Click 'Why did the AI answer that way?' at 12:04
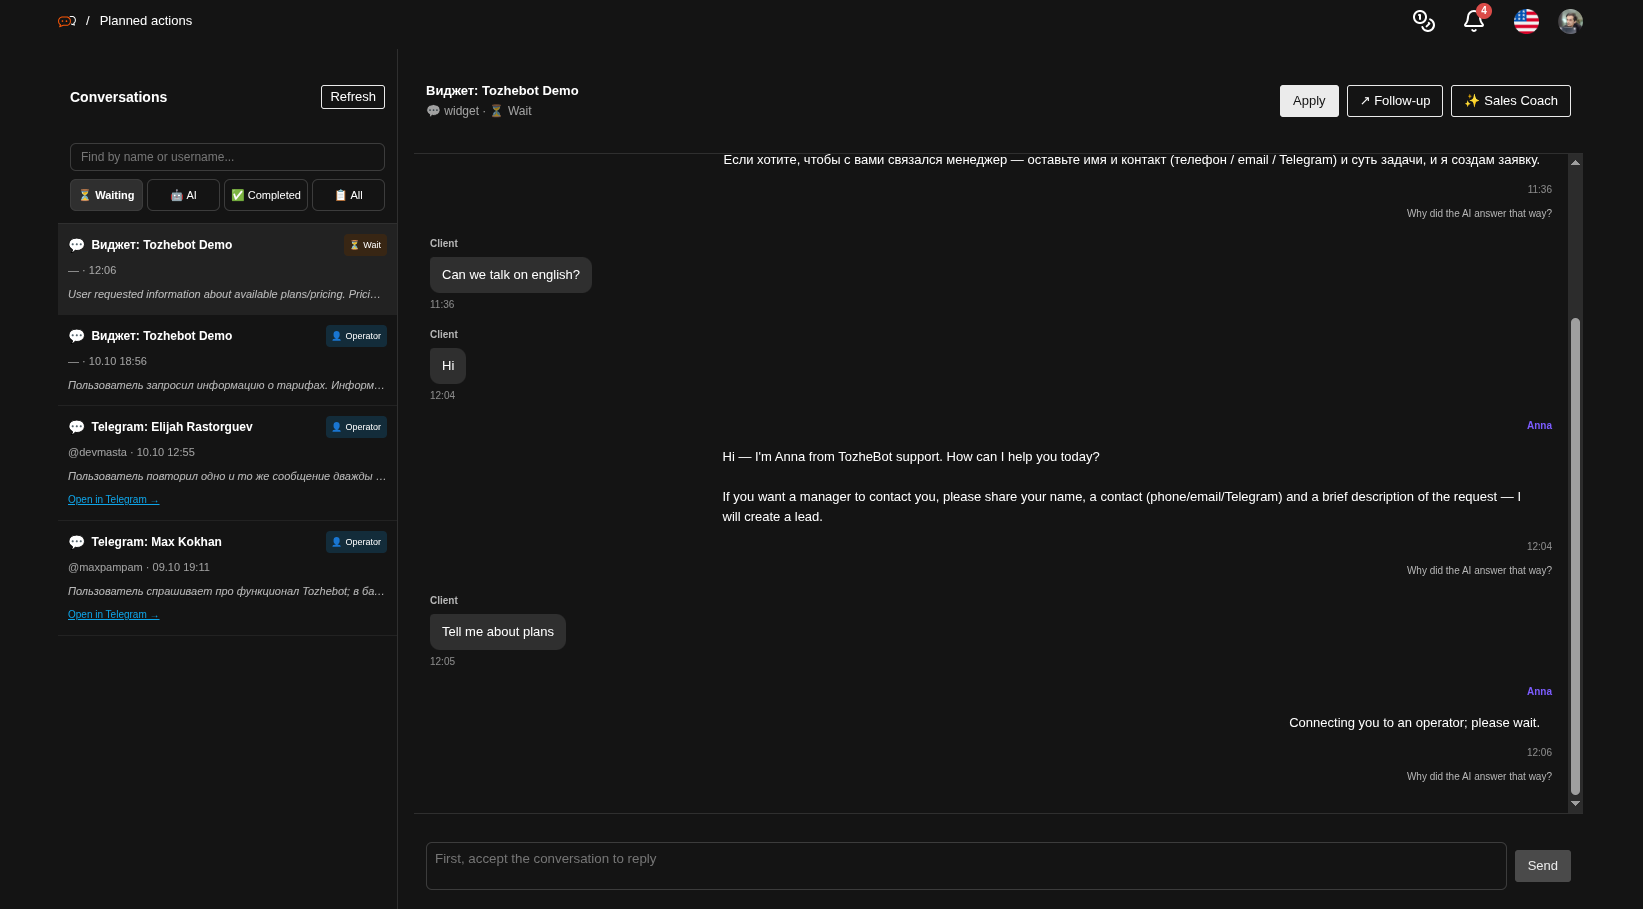Viewport: 1643px width, 909px height. click(1479, 571)
